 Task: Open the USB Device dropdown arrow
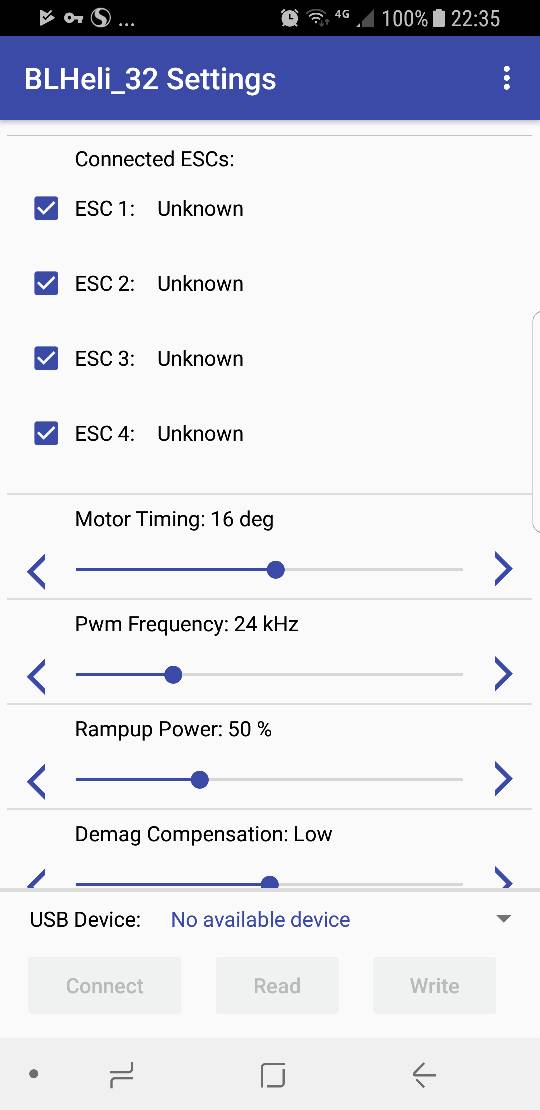click(x=503, y=919)
